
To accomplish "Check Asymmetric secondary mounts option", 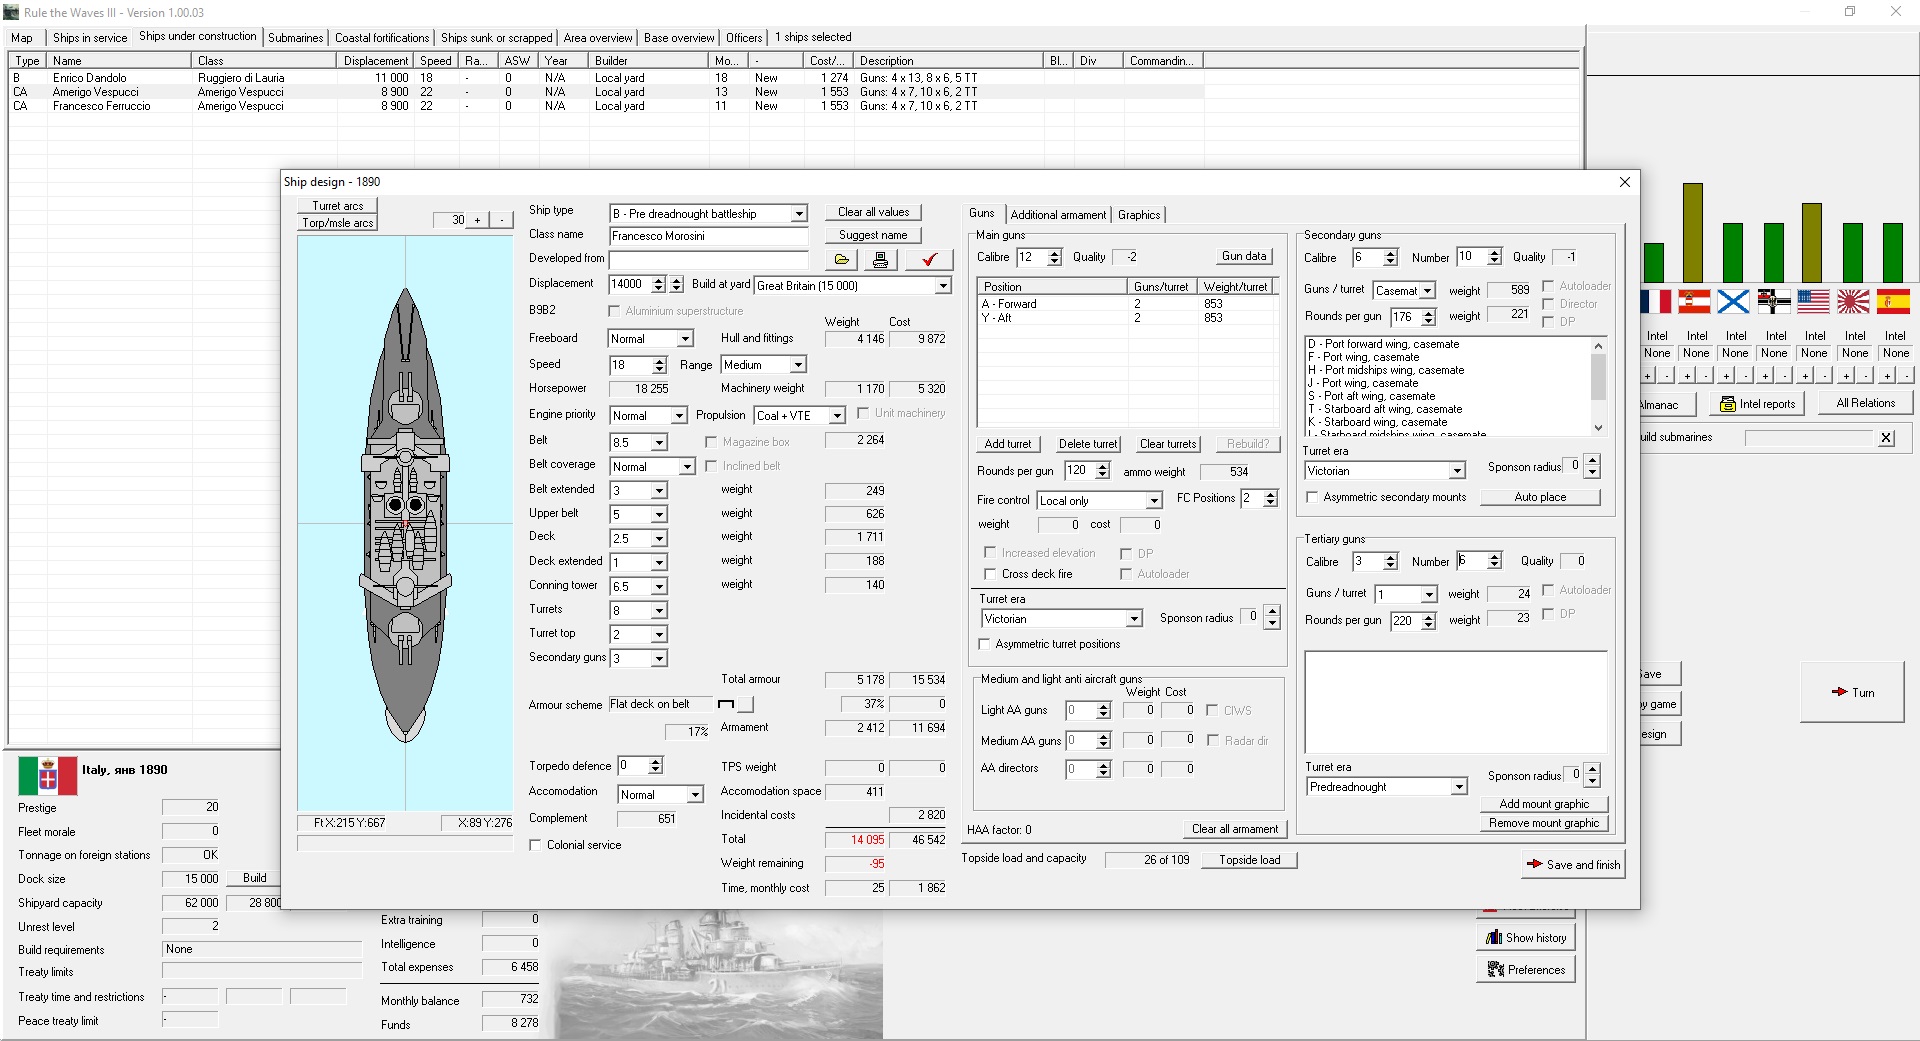I will coord(1312,497).
